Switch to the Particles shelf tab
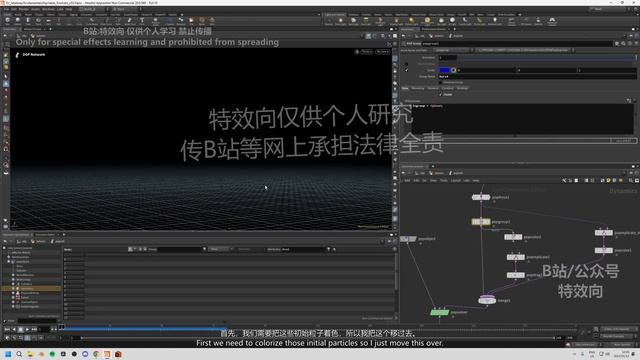Image resolution: width=640 pixels, height=360 pixels. 366,15
